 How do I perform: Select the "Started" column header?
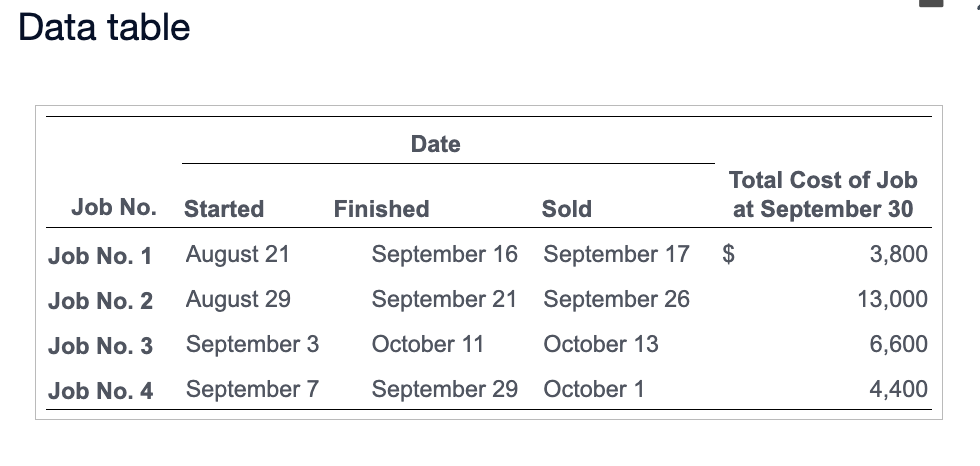coord(224,209)
